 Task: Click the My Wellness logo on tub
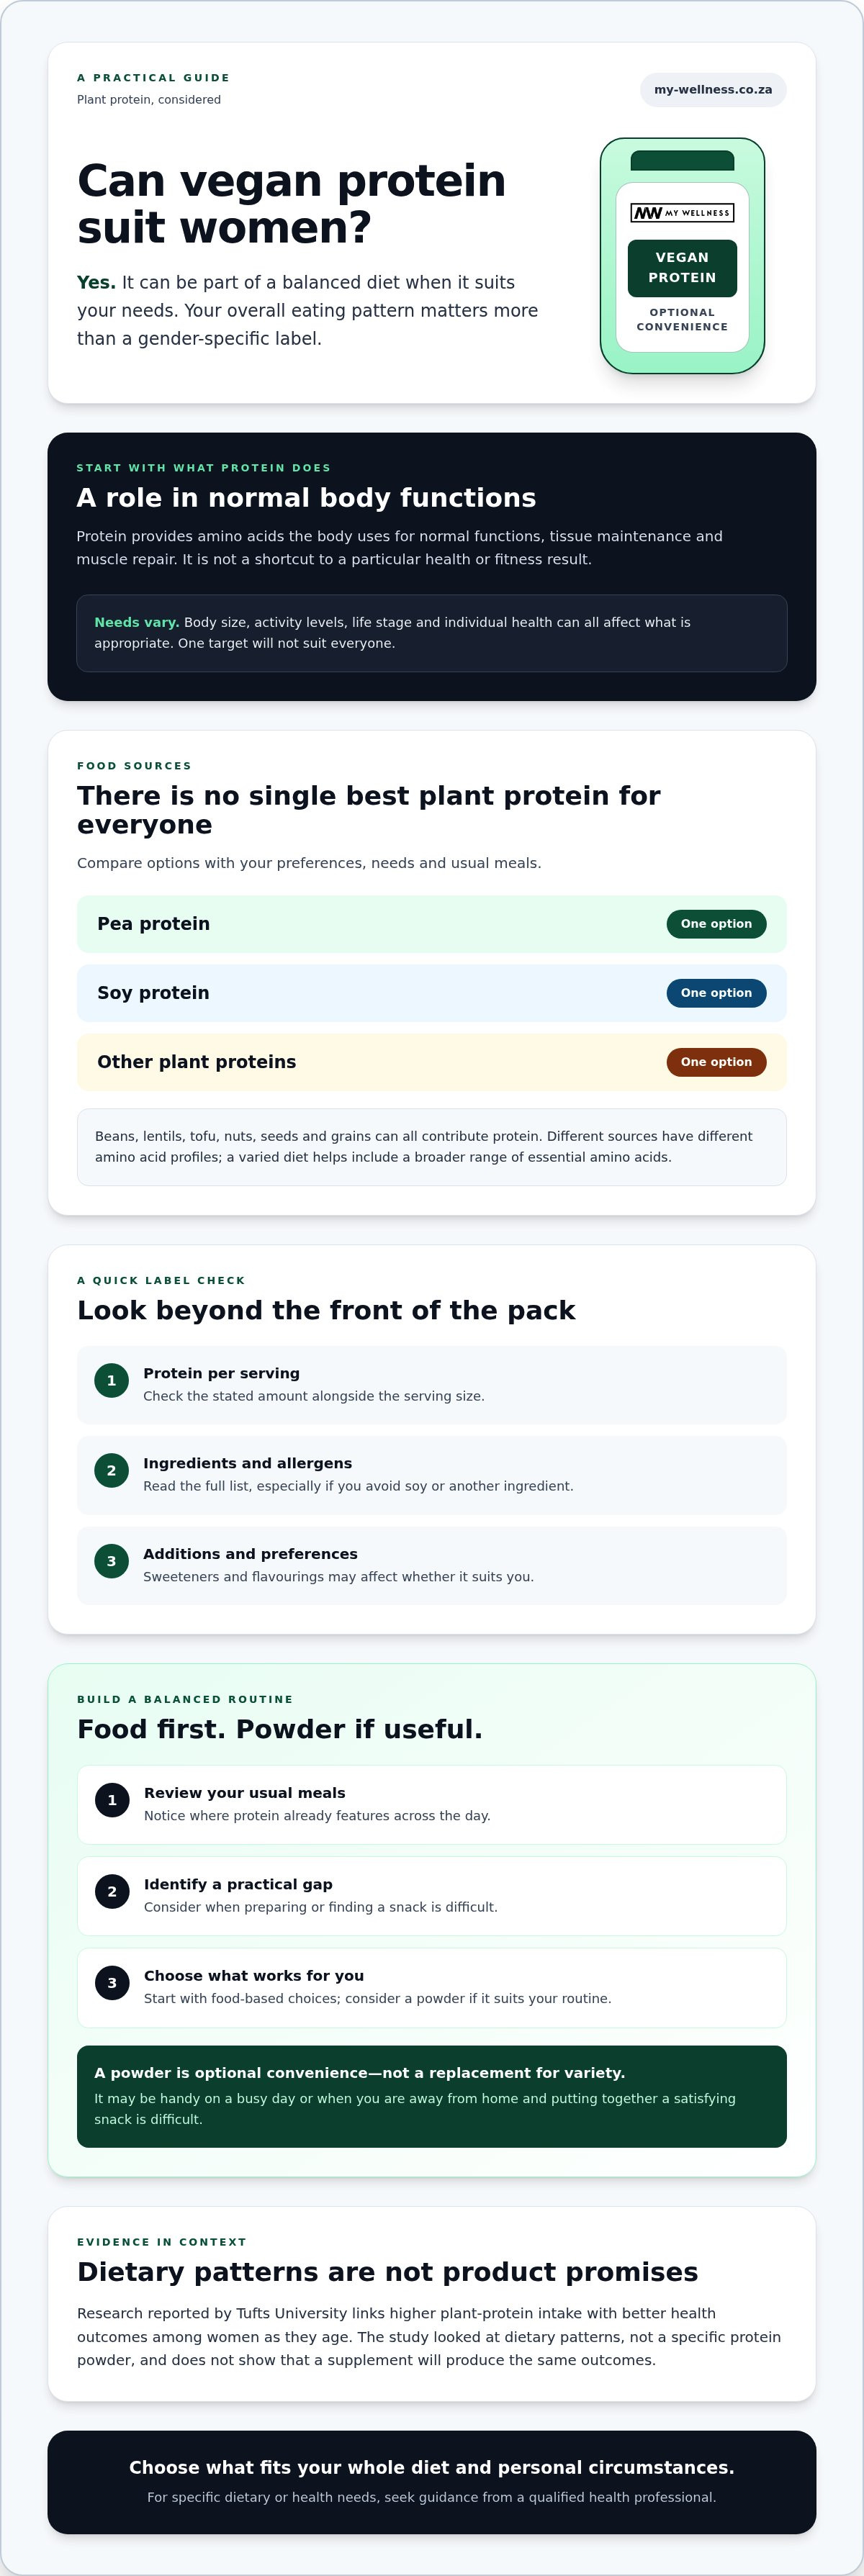682,213
